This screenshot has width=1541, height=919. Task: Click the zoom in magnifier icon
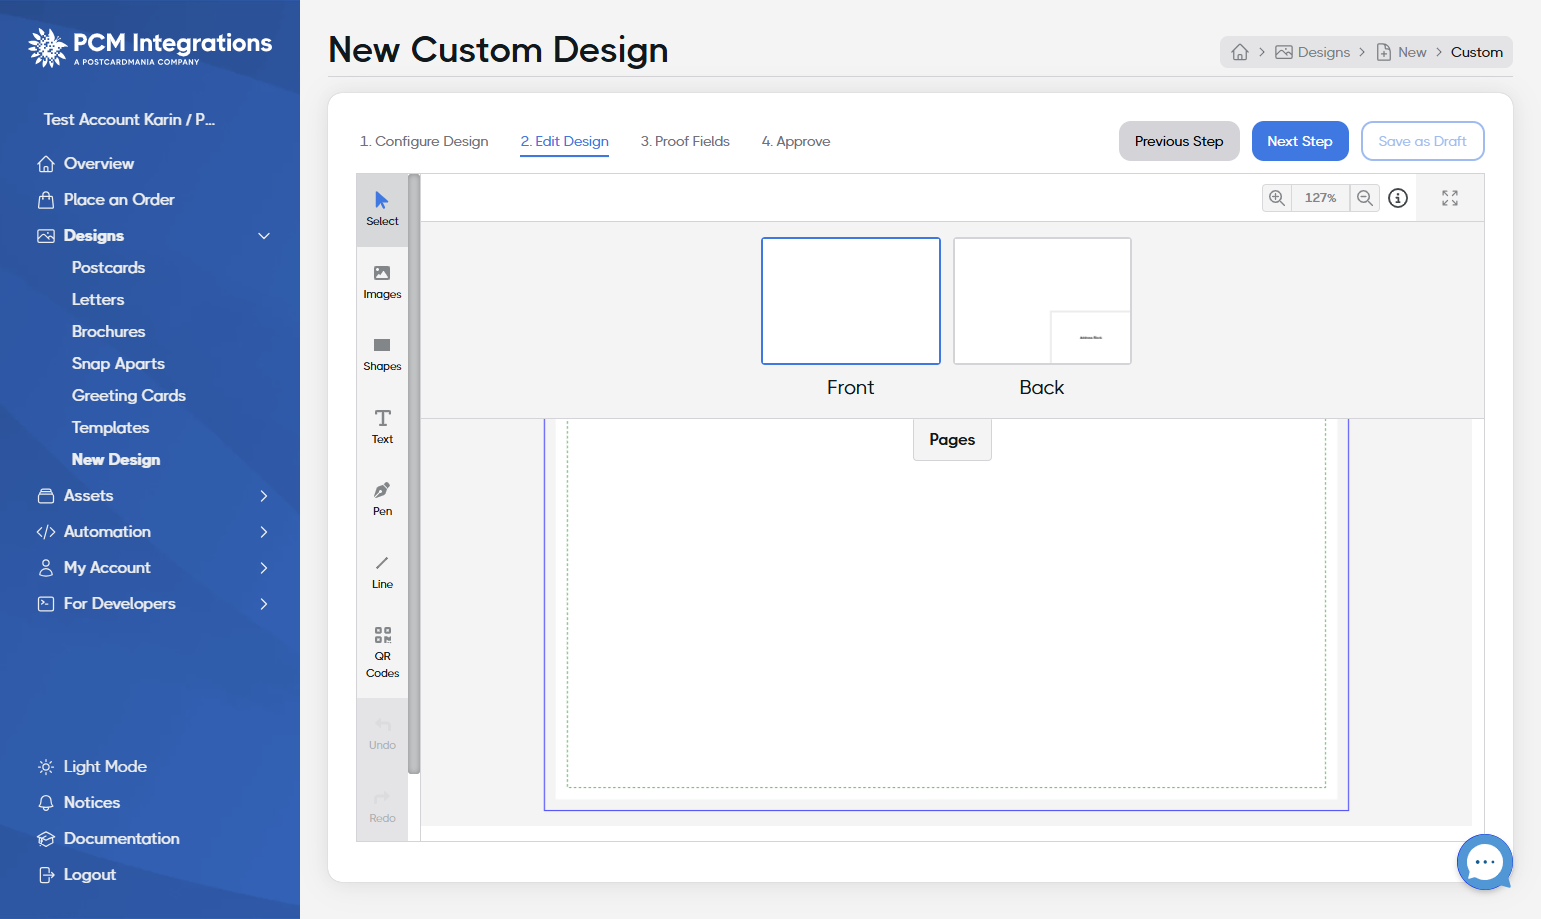point(1277,198)
